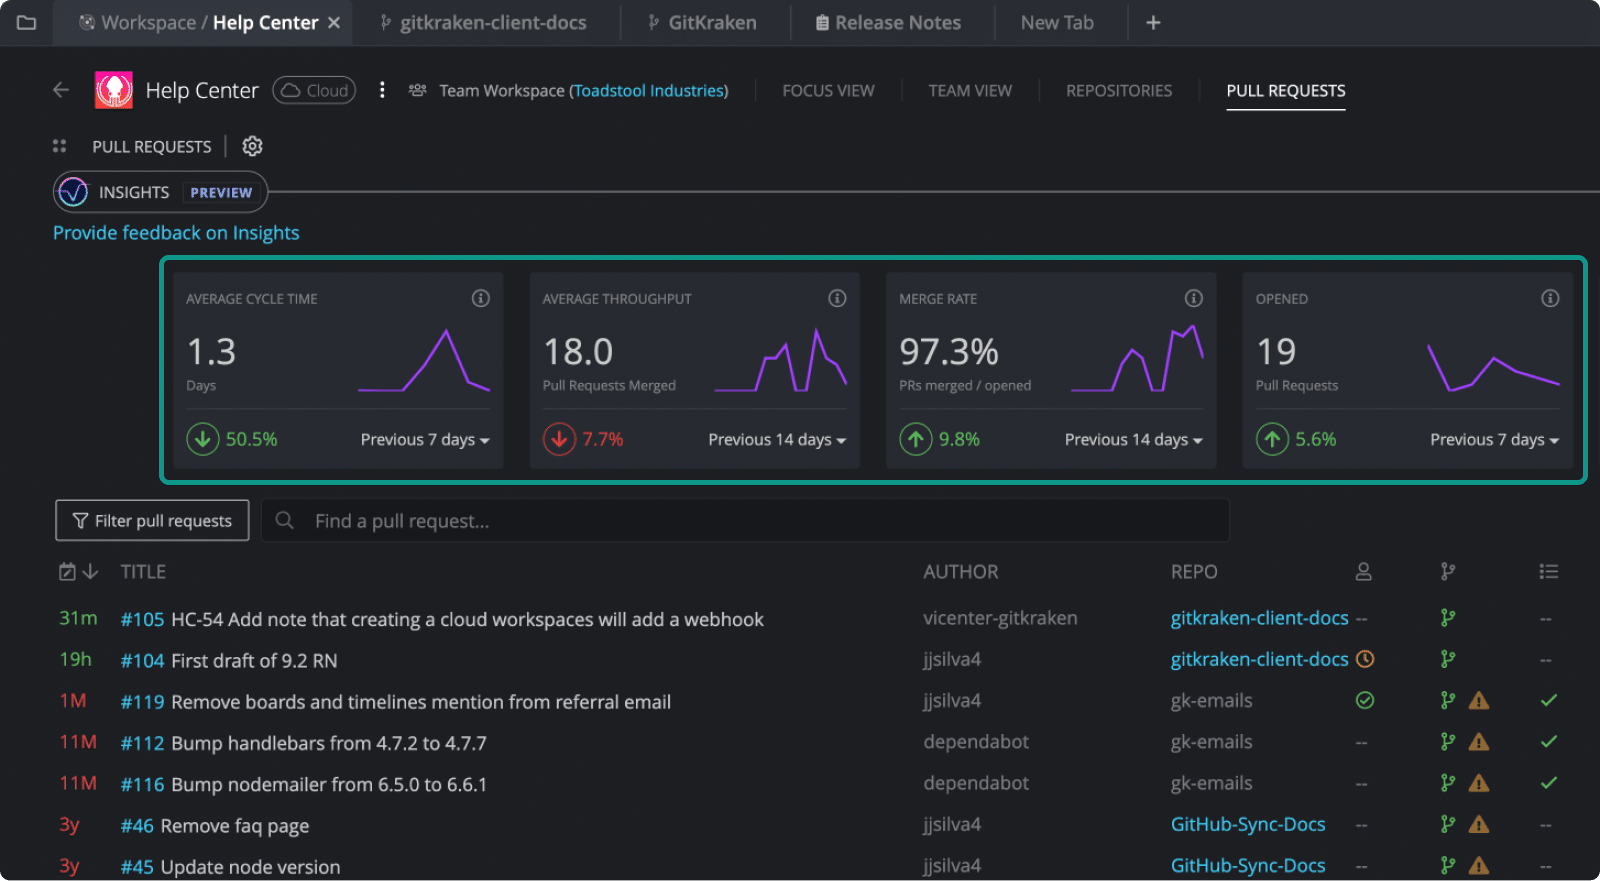Open gitkraken-client-docs repo in #105 row
1600x881 pixels.
point(1259,618)
